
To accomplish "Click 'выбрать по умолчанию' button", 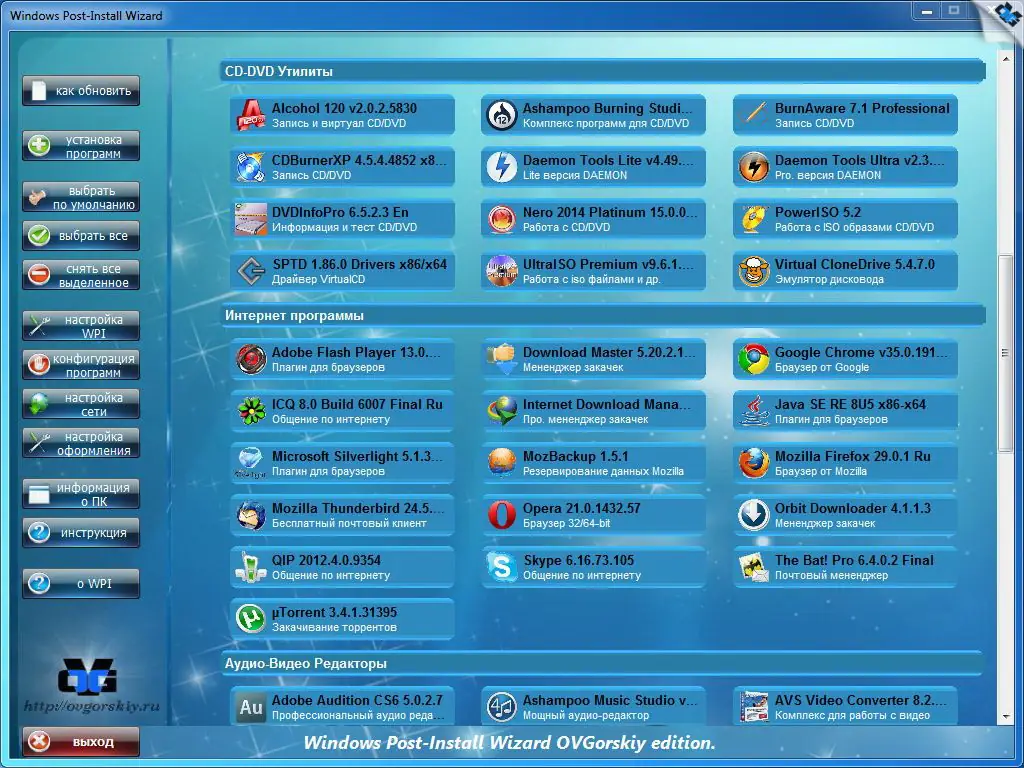I will click(81, 197).
